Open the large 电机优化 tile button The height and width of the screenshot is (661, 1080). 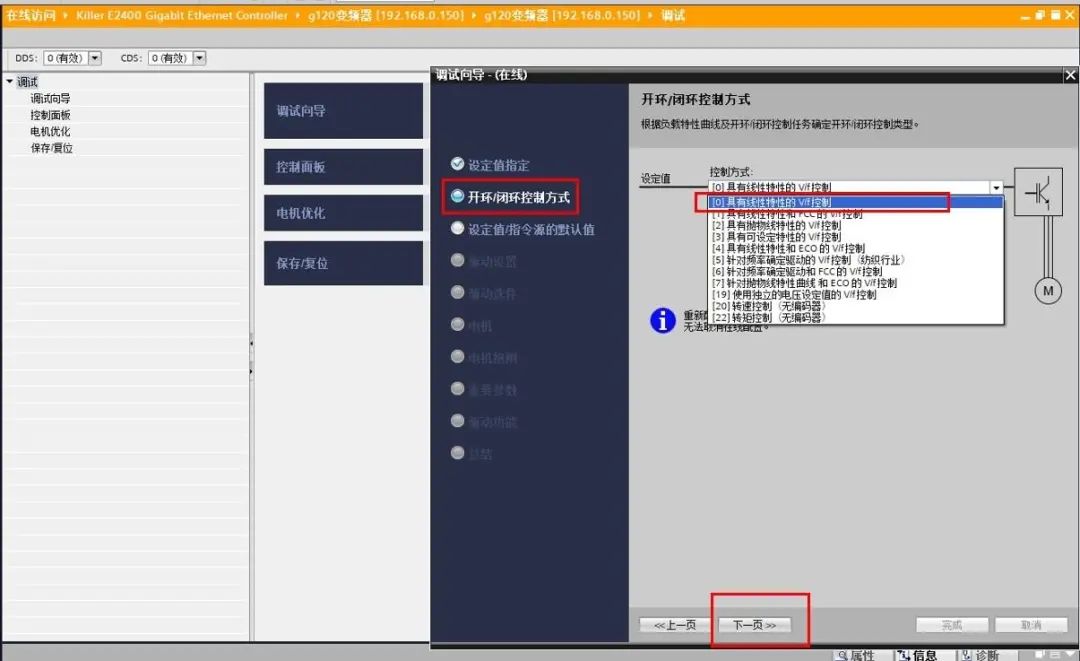[x=343, y=213]
